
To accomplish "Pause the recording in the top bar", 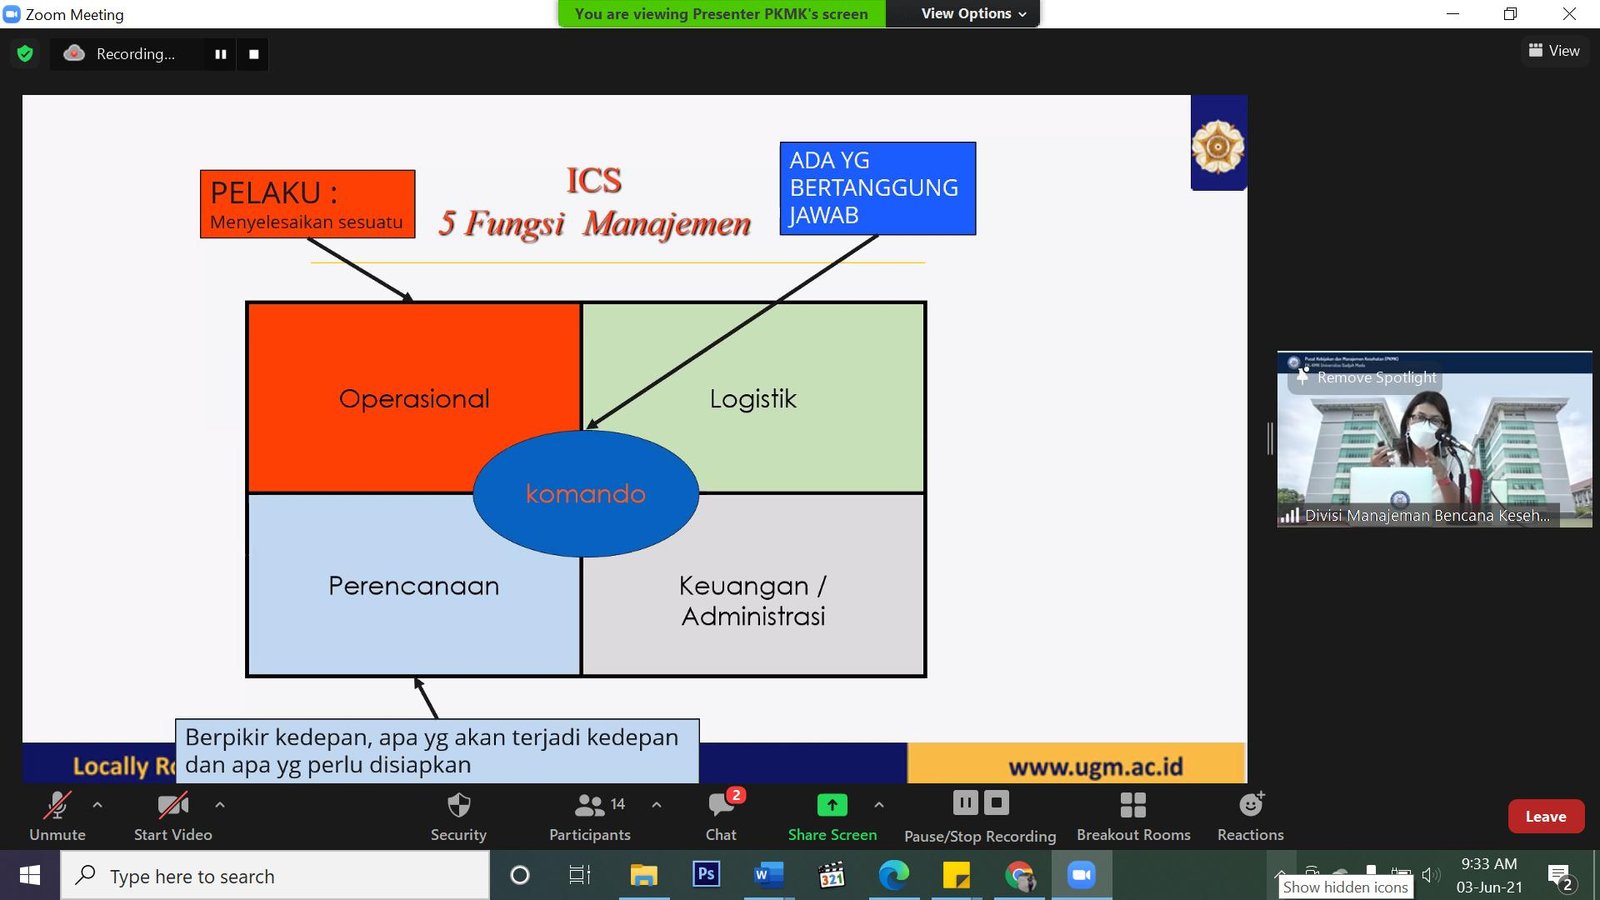I will pyautogui.click(x=220, y=54).
